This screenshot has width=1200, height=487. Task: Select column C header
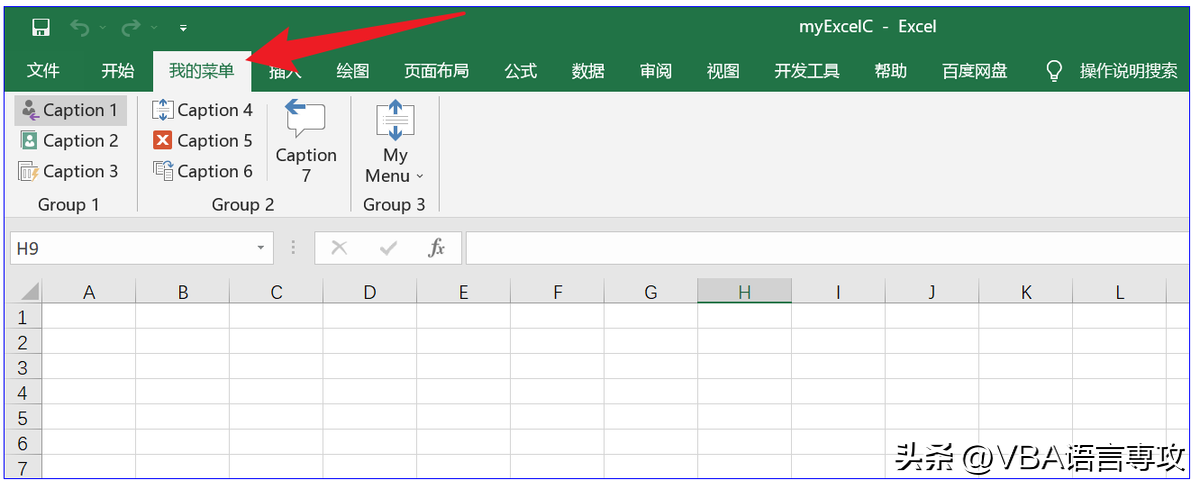(x=276, y=292)
